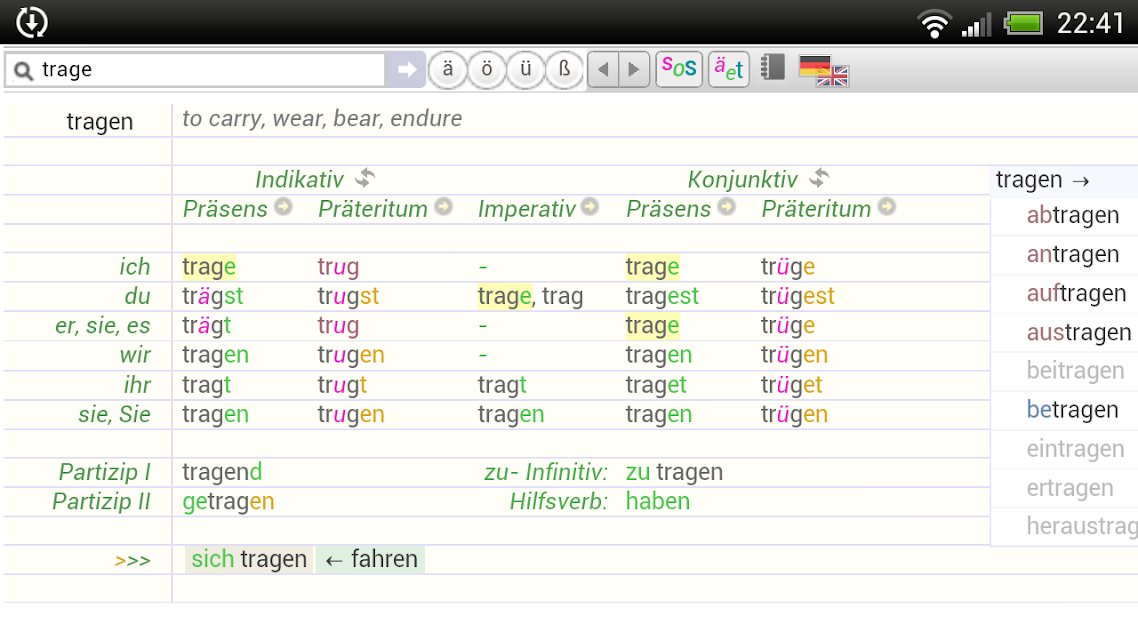This screenshot has width=1138, height=640.
Task: Insert the ö character
Action: pyautogui.click(x=487, y=70)
